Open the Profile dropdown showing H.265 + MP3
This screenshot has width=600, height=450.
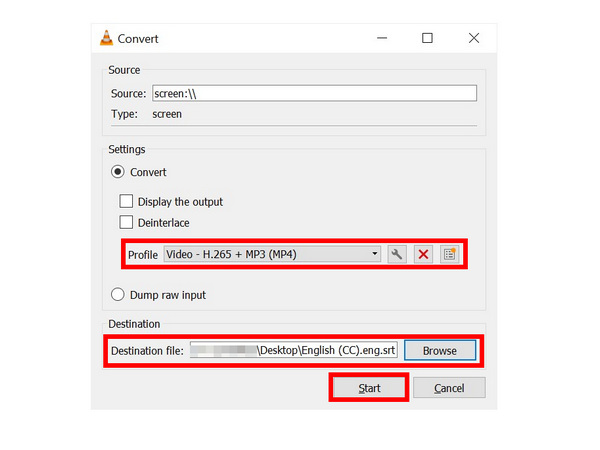click(272, 254)
